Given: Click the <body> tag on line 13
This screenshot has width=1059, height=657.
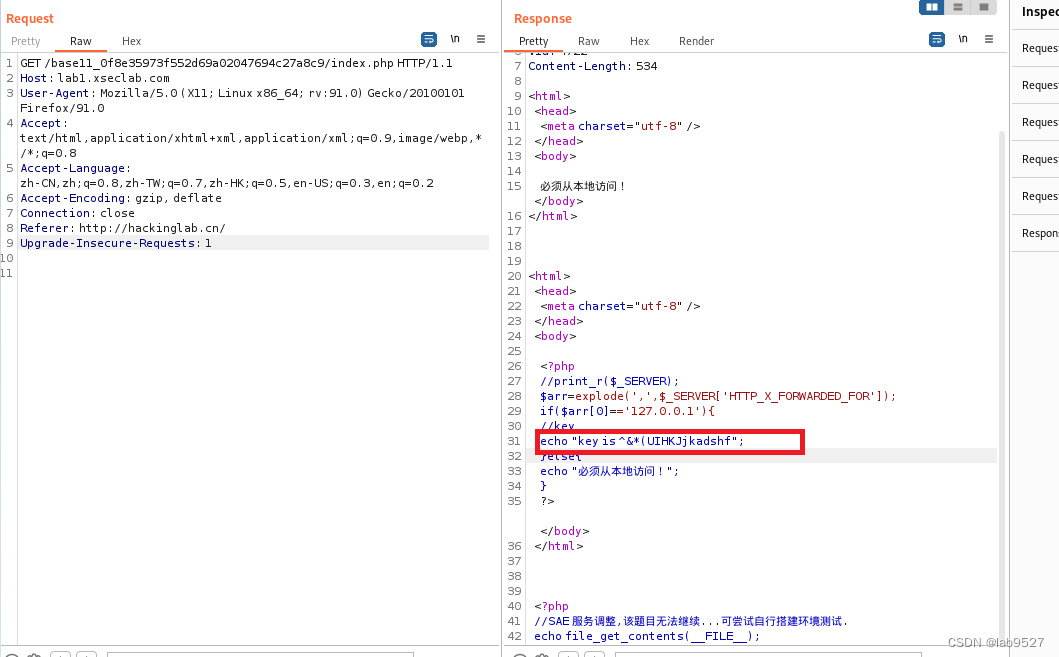Looking at the screenshot, I should pos(555,156).
